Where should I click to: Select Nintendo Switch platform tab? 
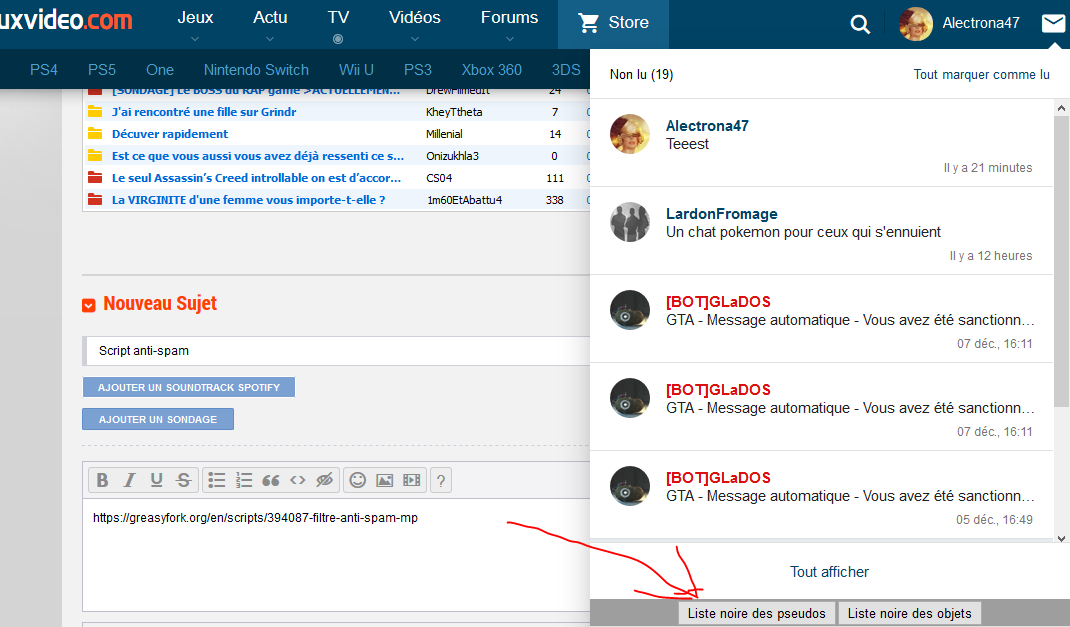click(256, 70)
